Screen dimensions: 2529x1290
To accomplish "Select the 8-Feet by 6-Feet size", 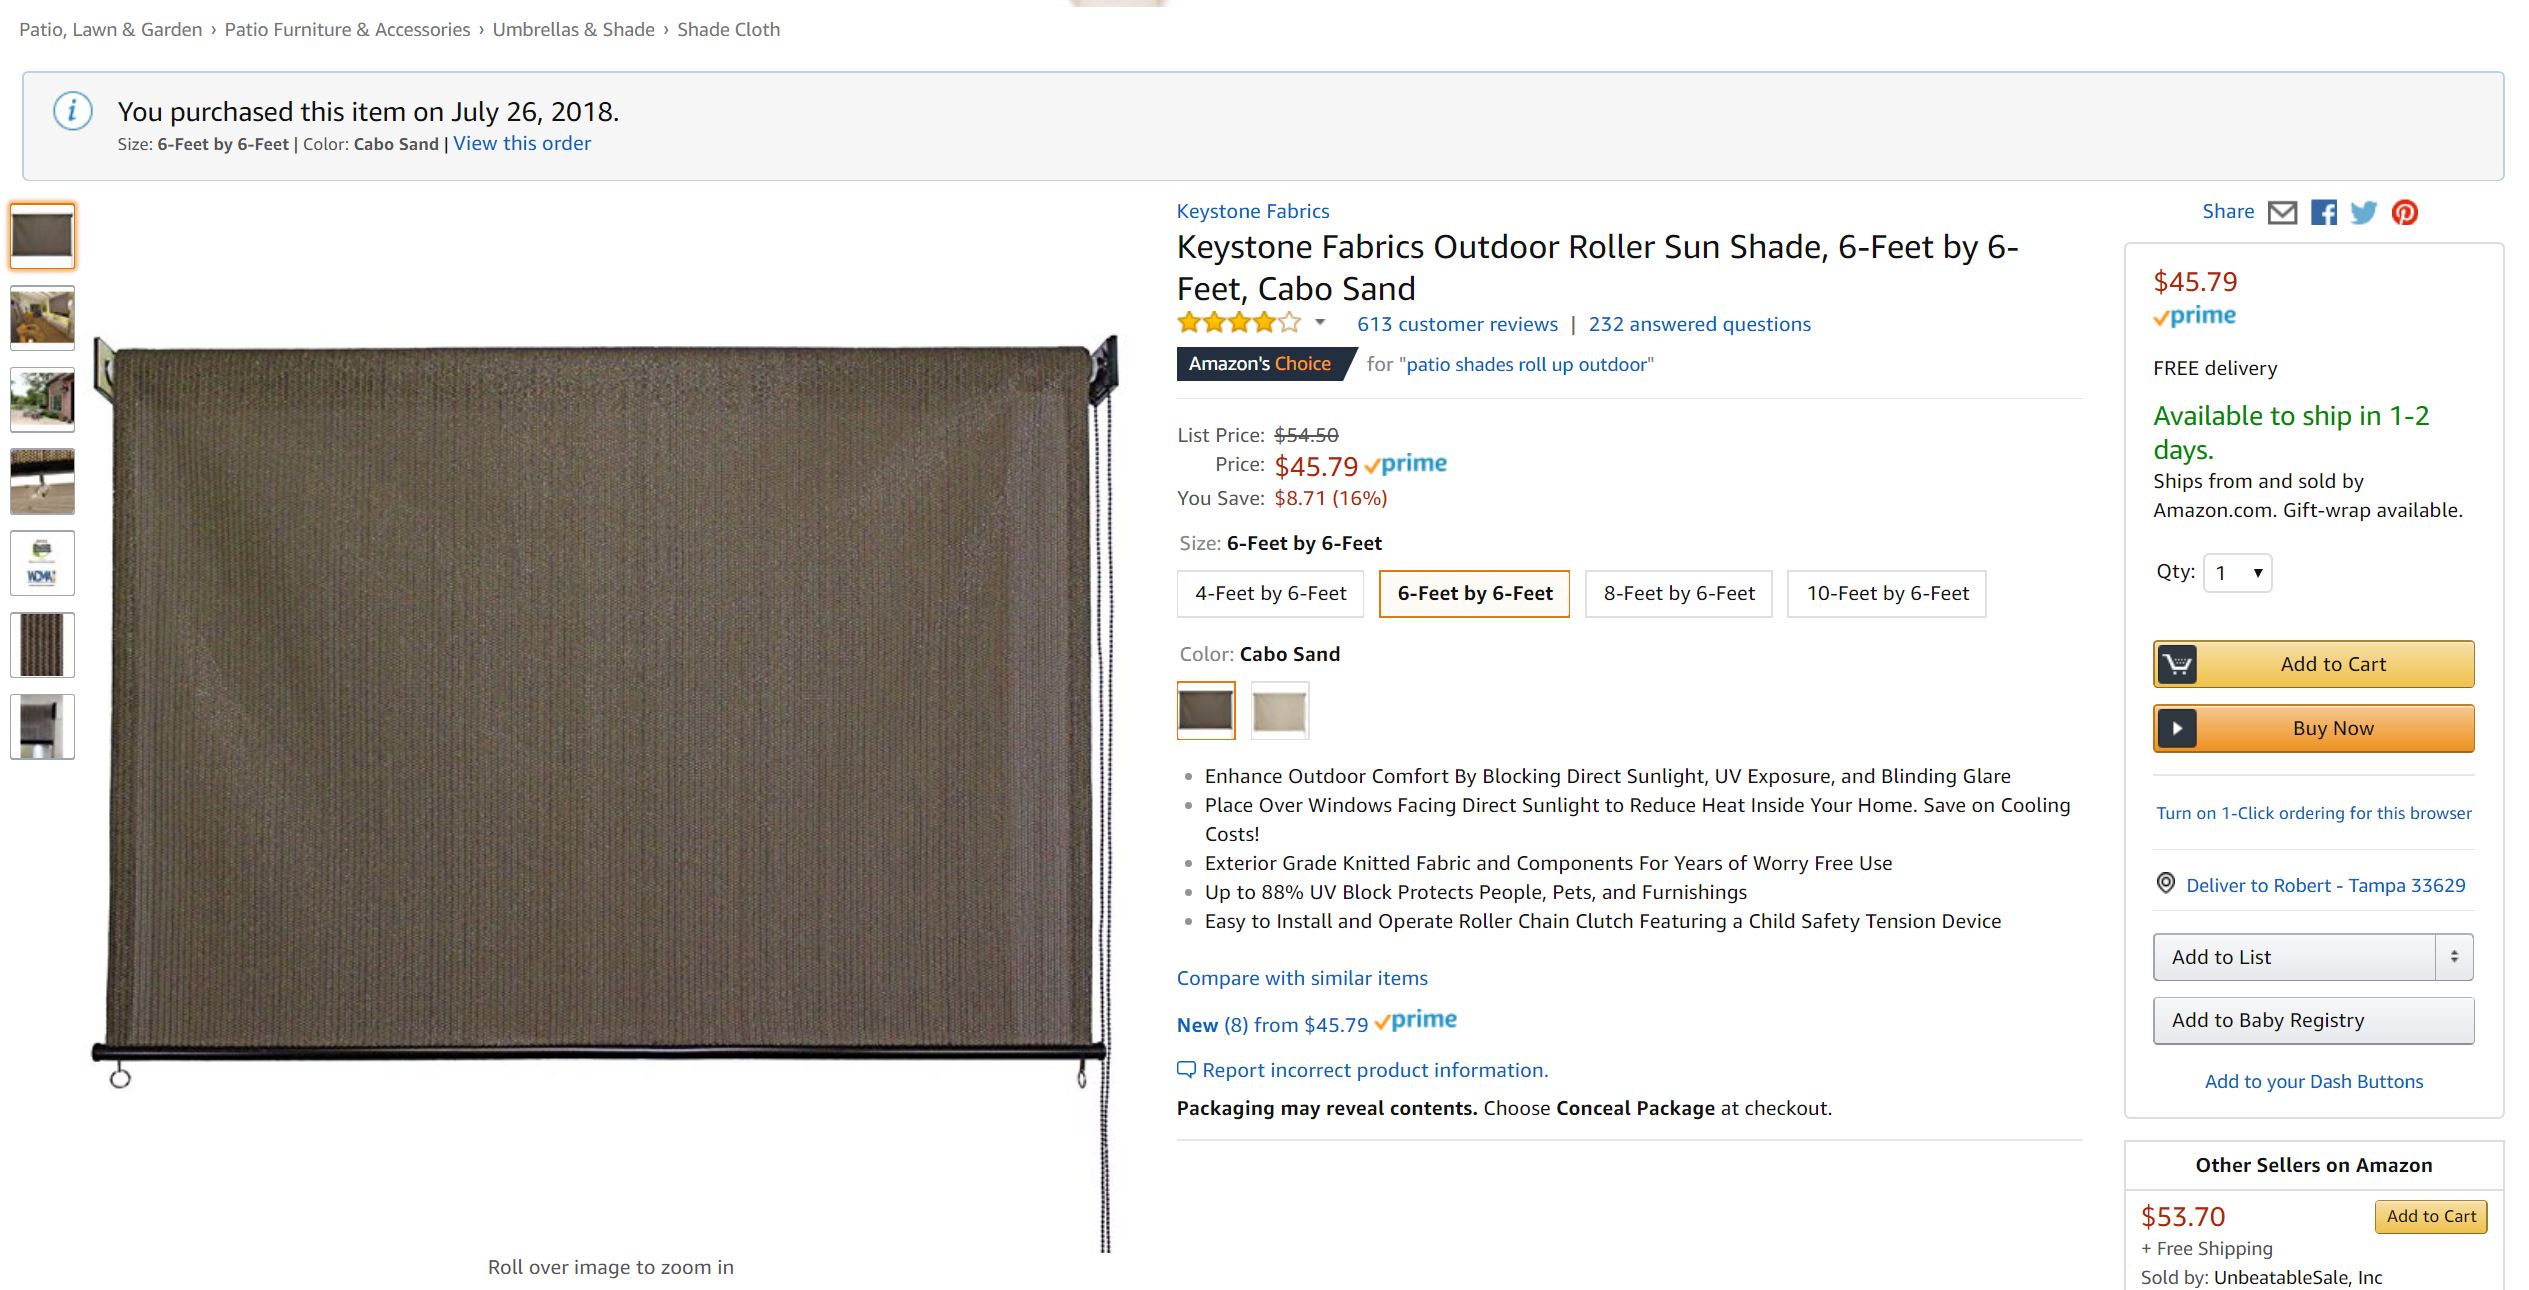I will coord(1678,594).
